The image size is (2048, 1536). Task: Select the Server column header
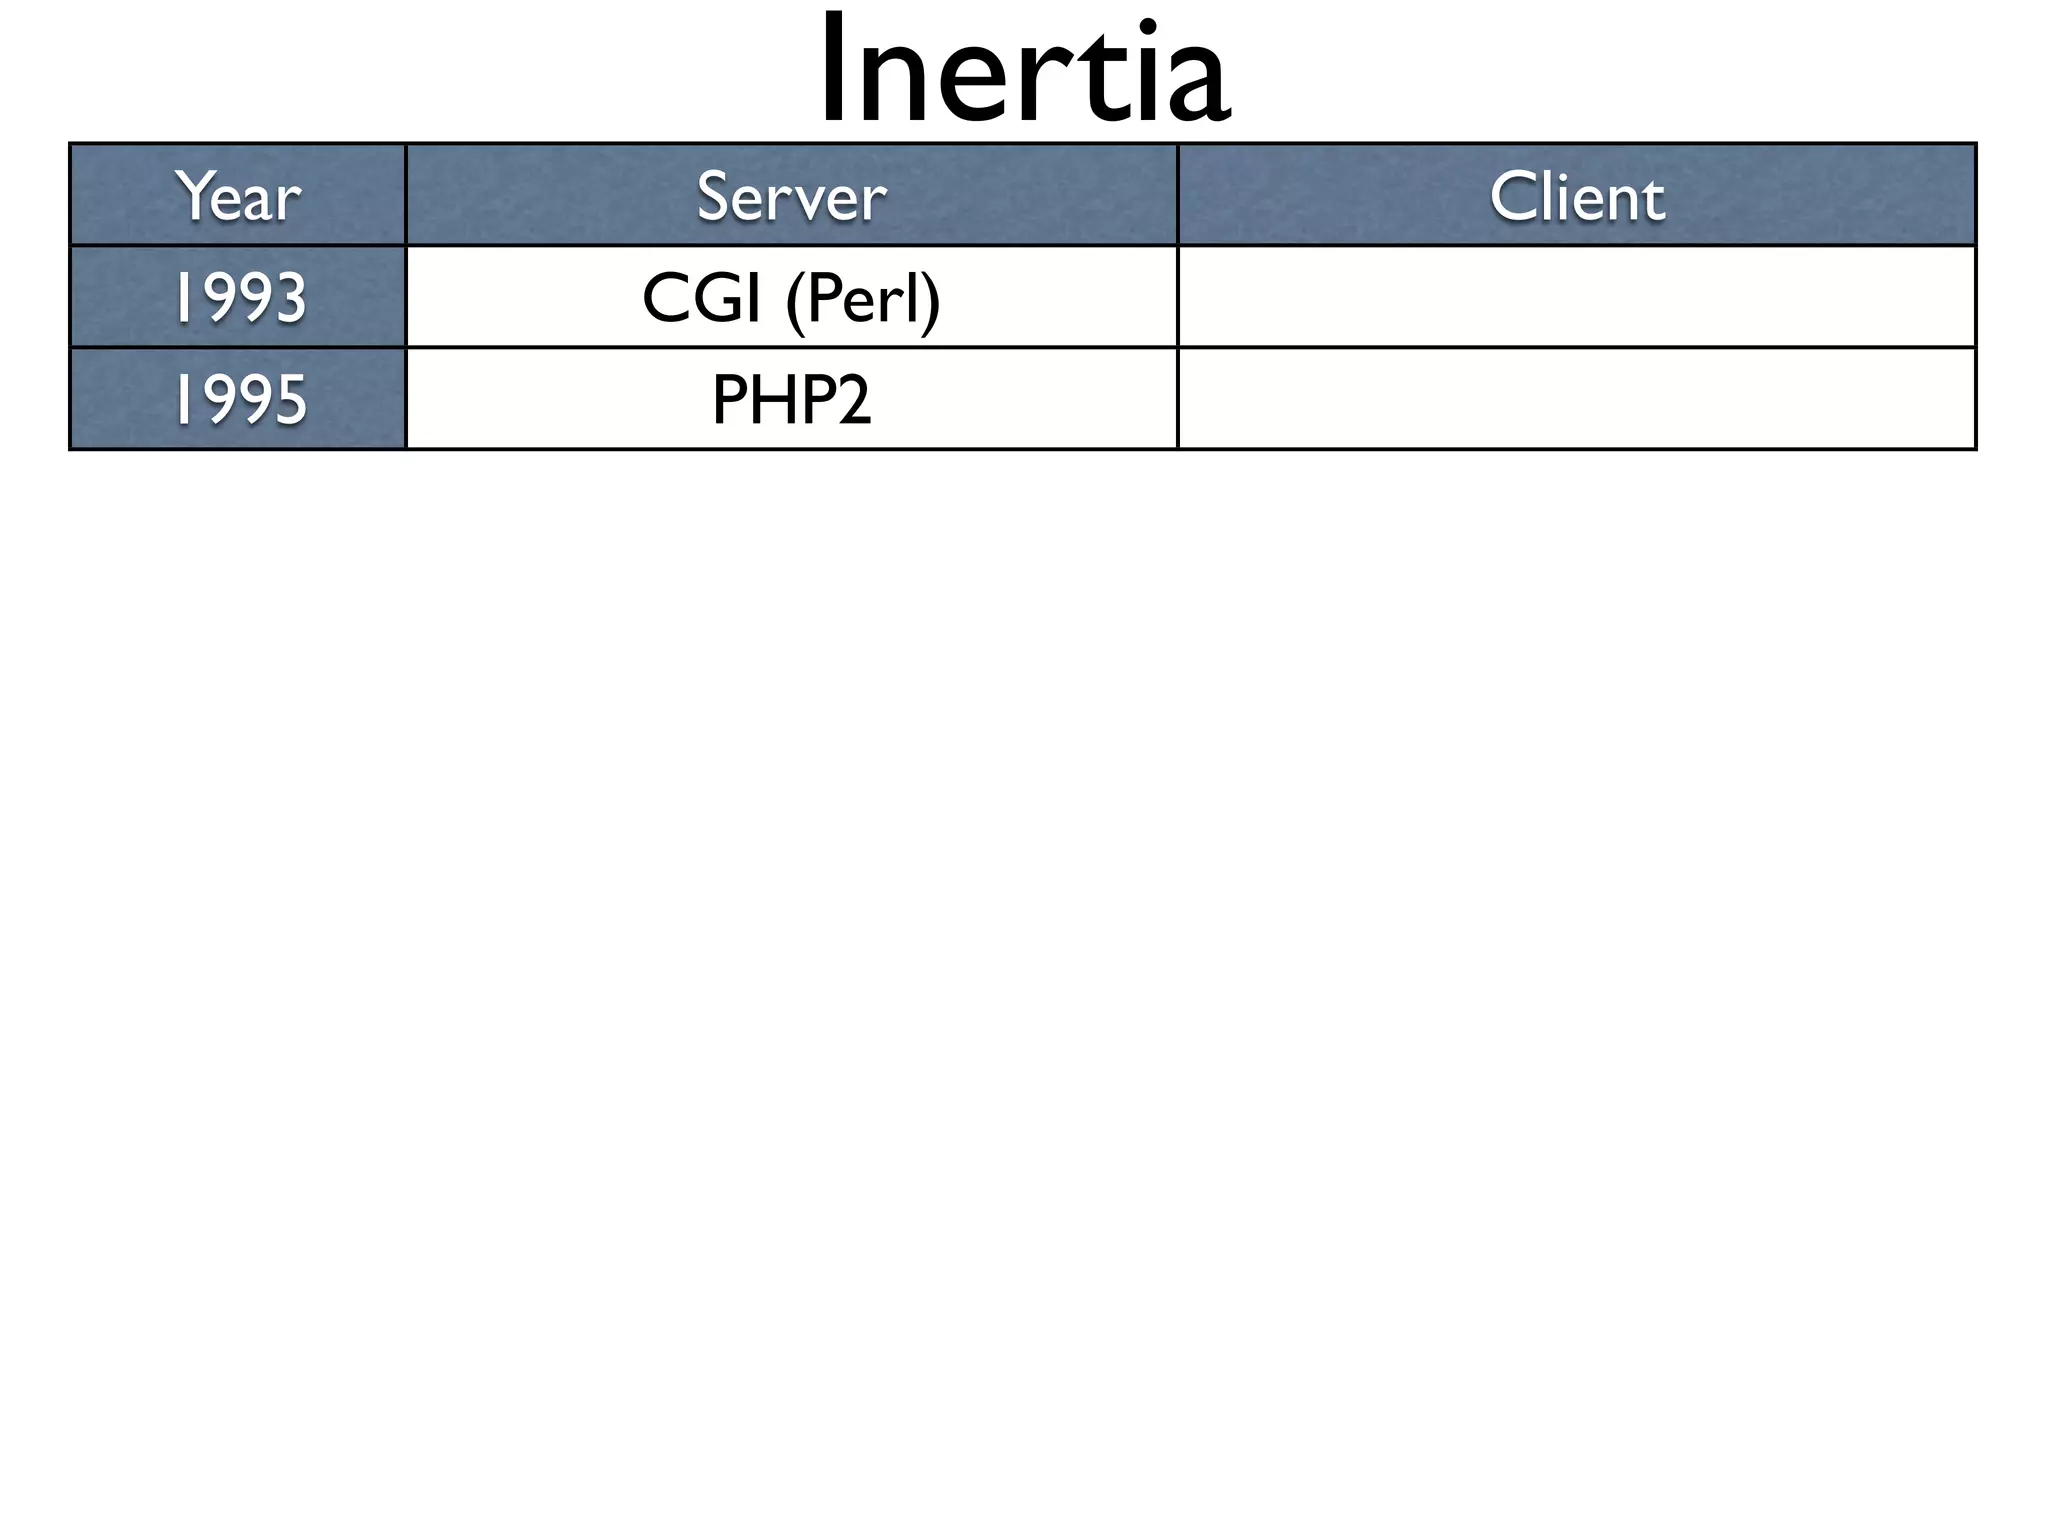[x=792, y=195]
